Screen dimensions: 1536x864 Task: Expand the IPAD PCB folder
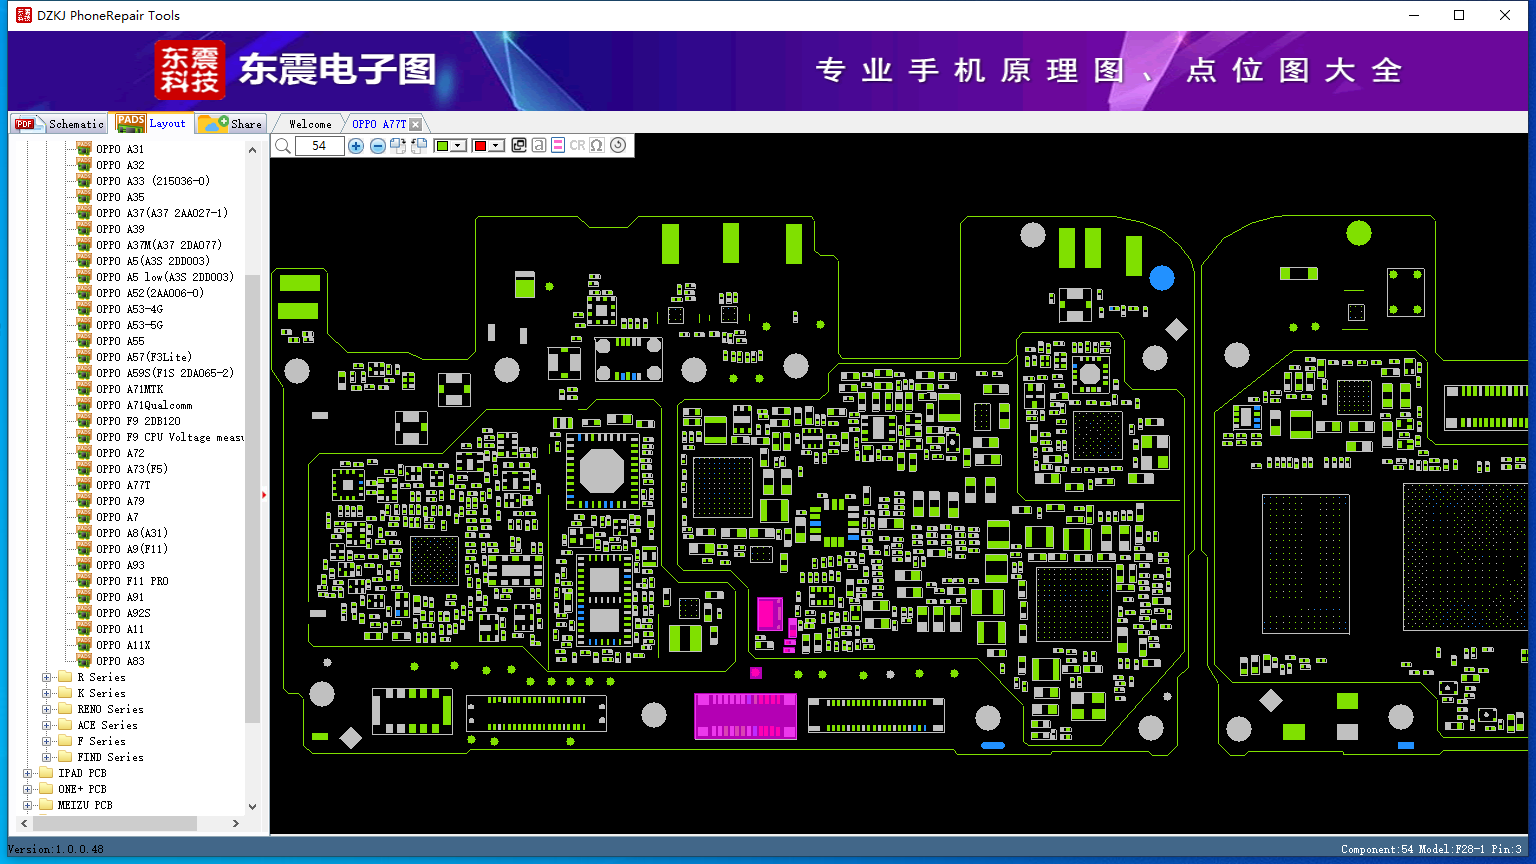[x=28, y=773]
